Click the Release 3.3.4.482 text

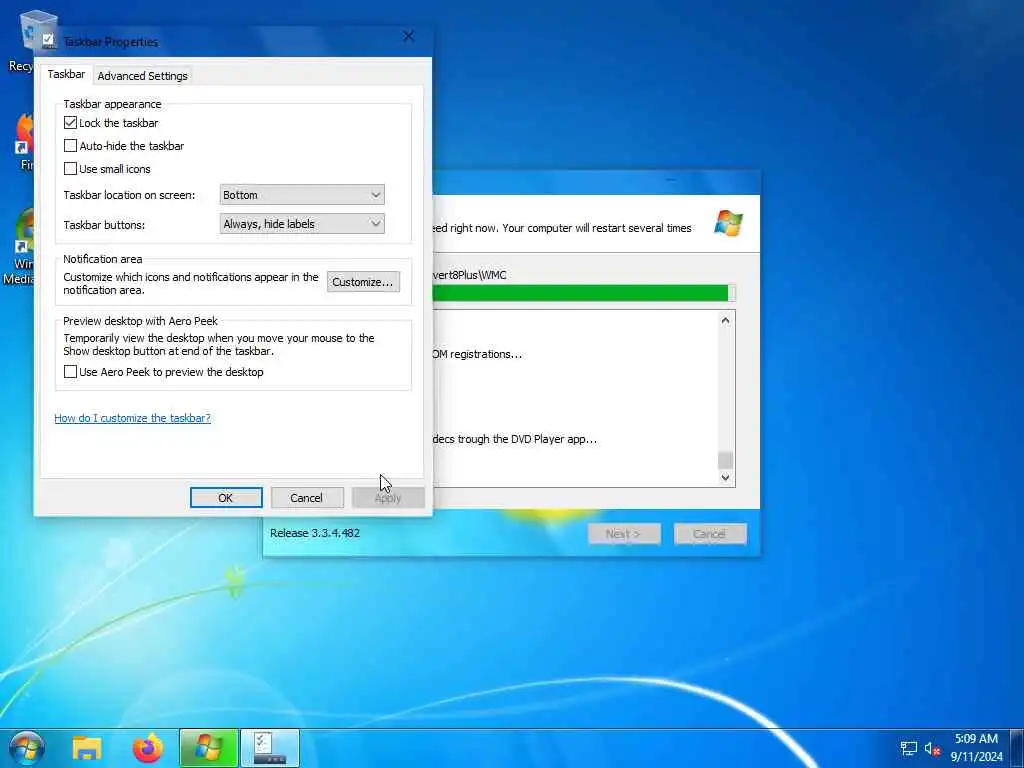pyautogui.click(x=315, y=533)
